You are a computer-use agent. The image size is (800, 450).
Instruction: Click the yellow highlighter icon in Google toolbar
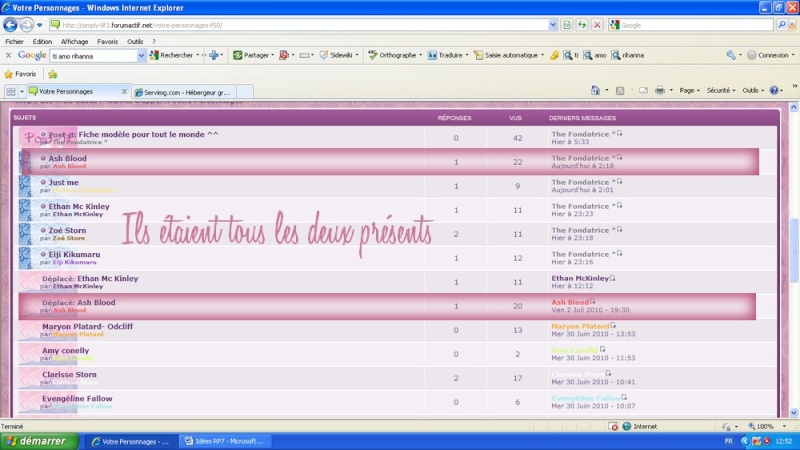point(554,55)
